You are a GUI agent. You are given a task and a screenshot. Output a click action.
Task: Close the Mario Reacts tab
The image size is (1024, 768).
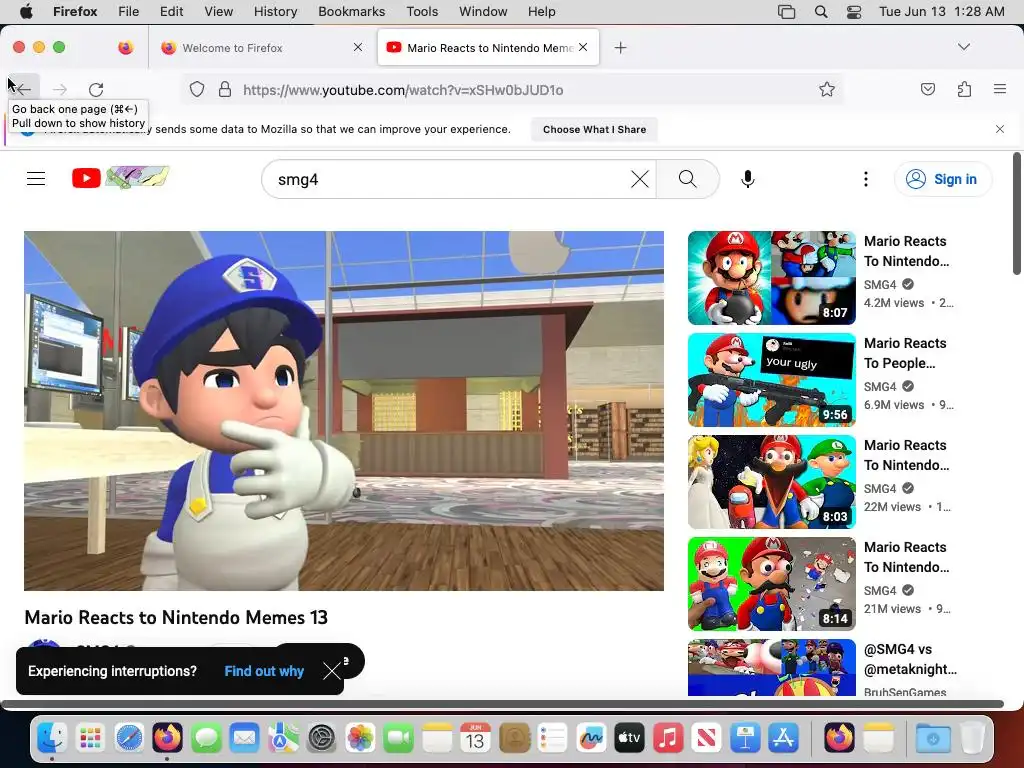(583, 47)
